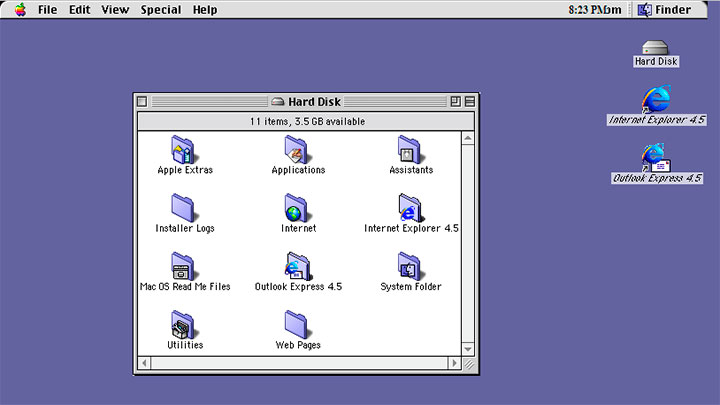
Task: Click the horizontal scrollbar left arrow
Action: coord(144,363)
